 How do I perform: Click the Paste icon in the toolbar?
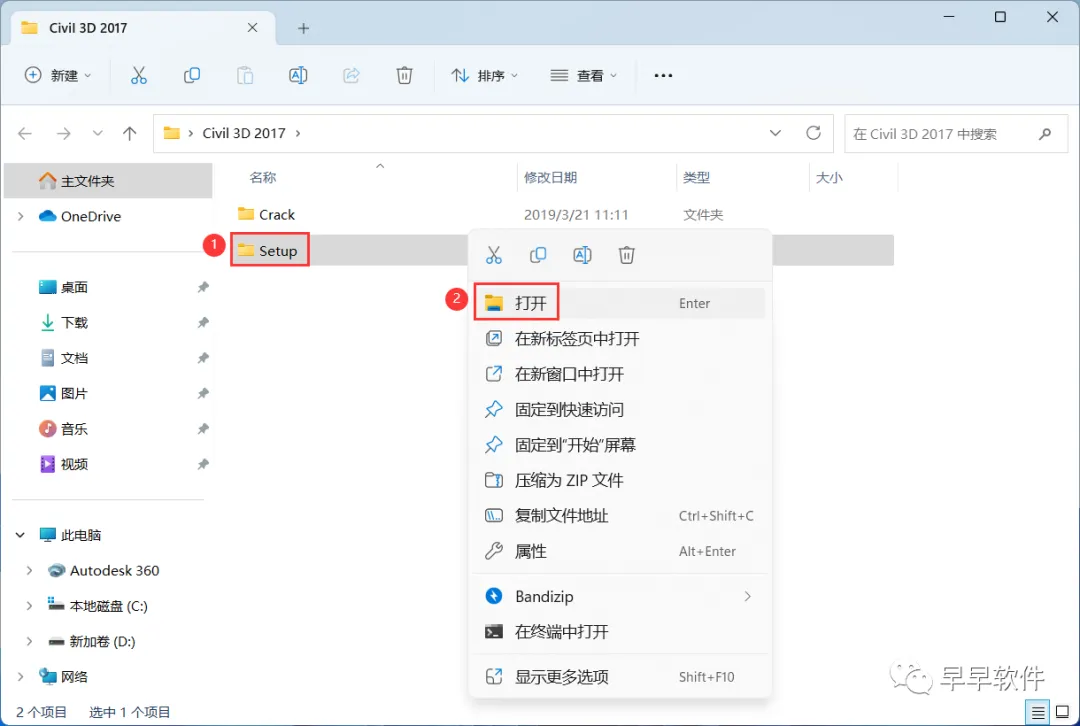245,75
